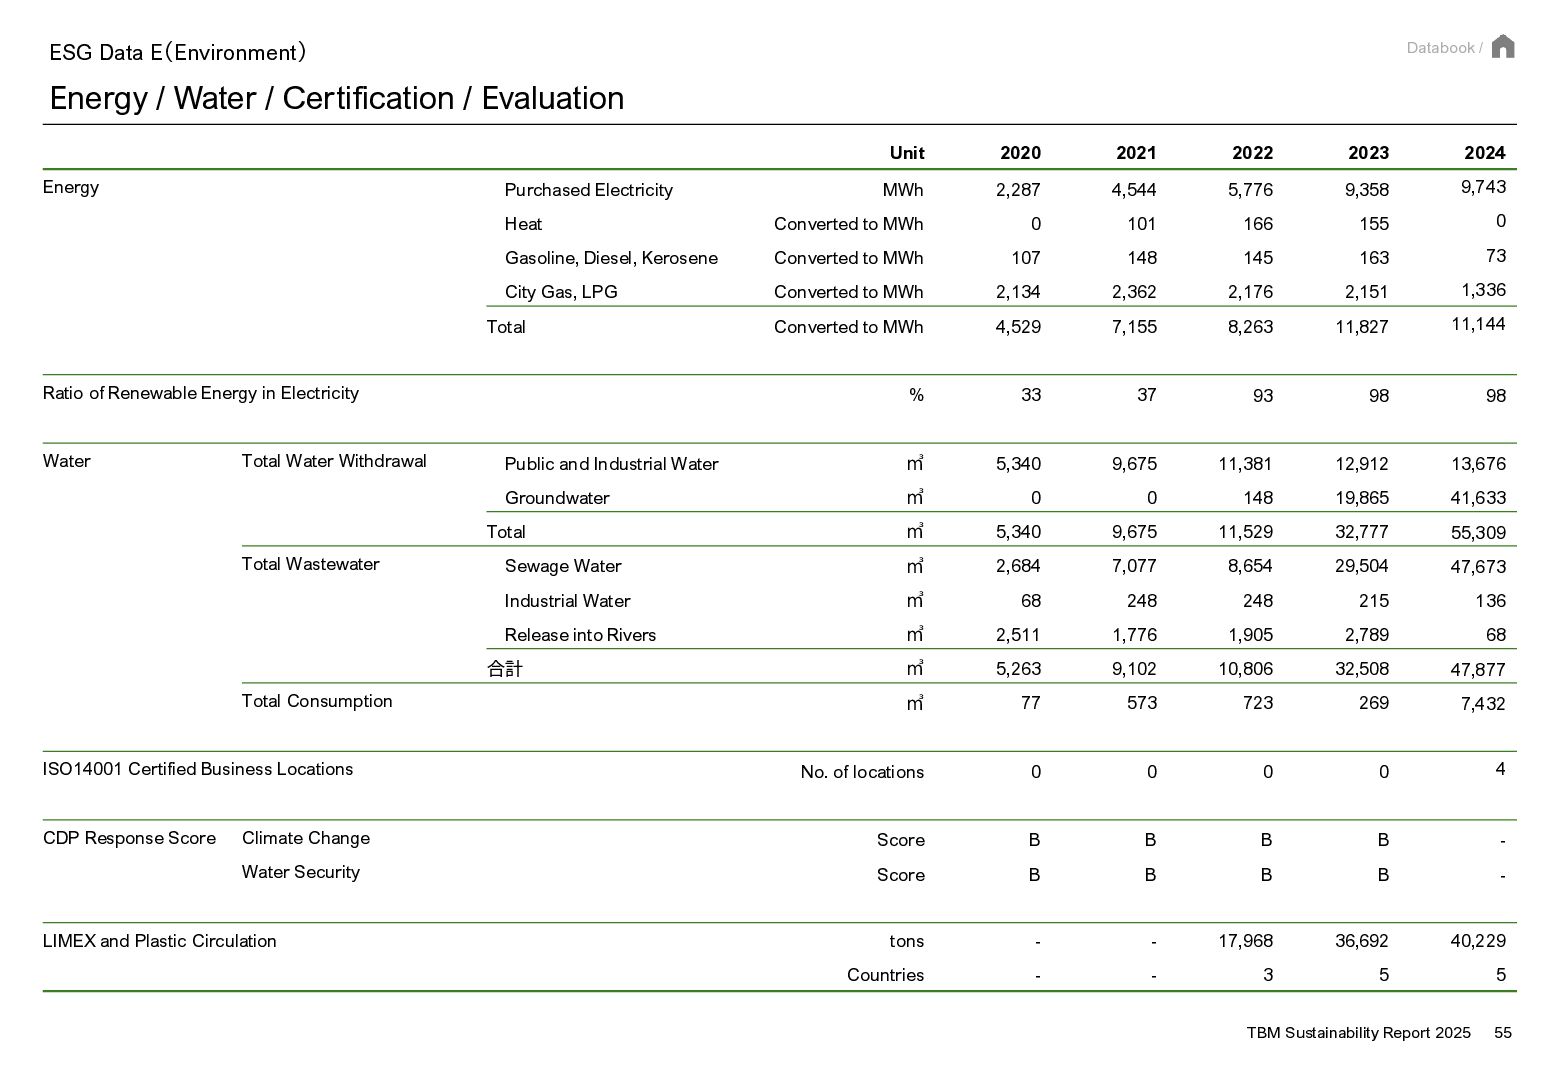
Task: Click the 'Groundwater' row label
Action: point(557,498)
